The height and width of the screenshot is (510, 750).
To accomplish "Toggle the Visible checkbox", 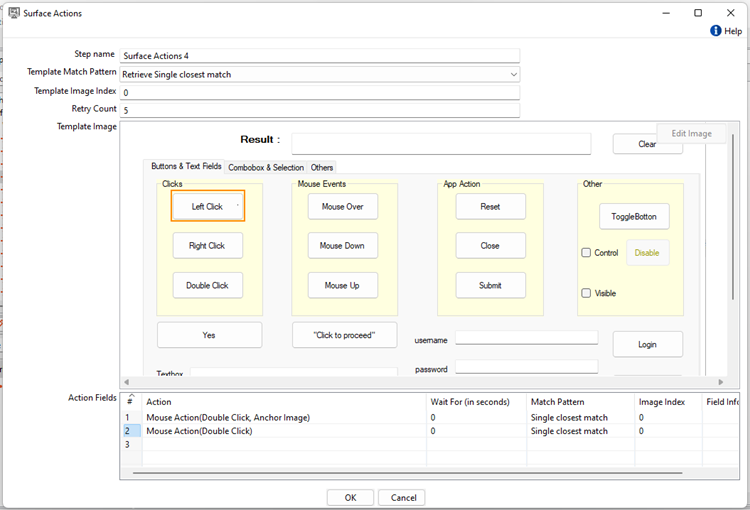I will pos(587,293).
